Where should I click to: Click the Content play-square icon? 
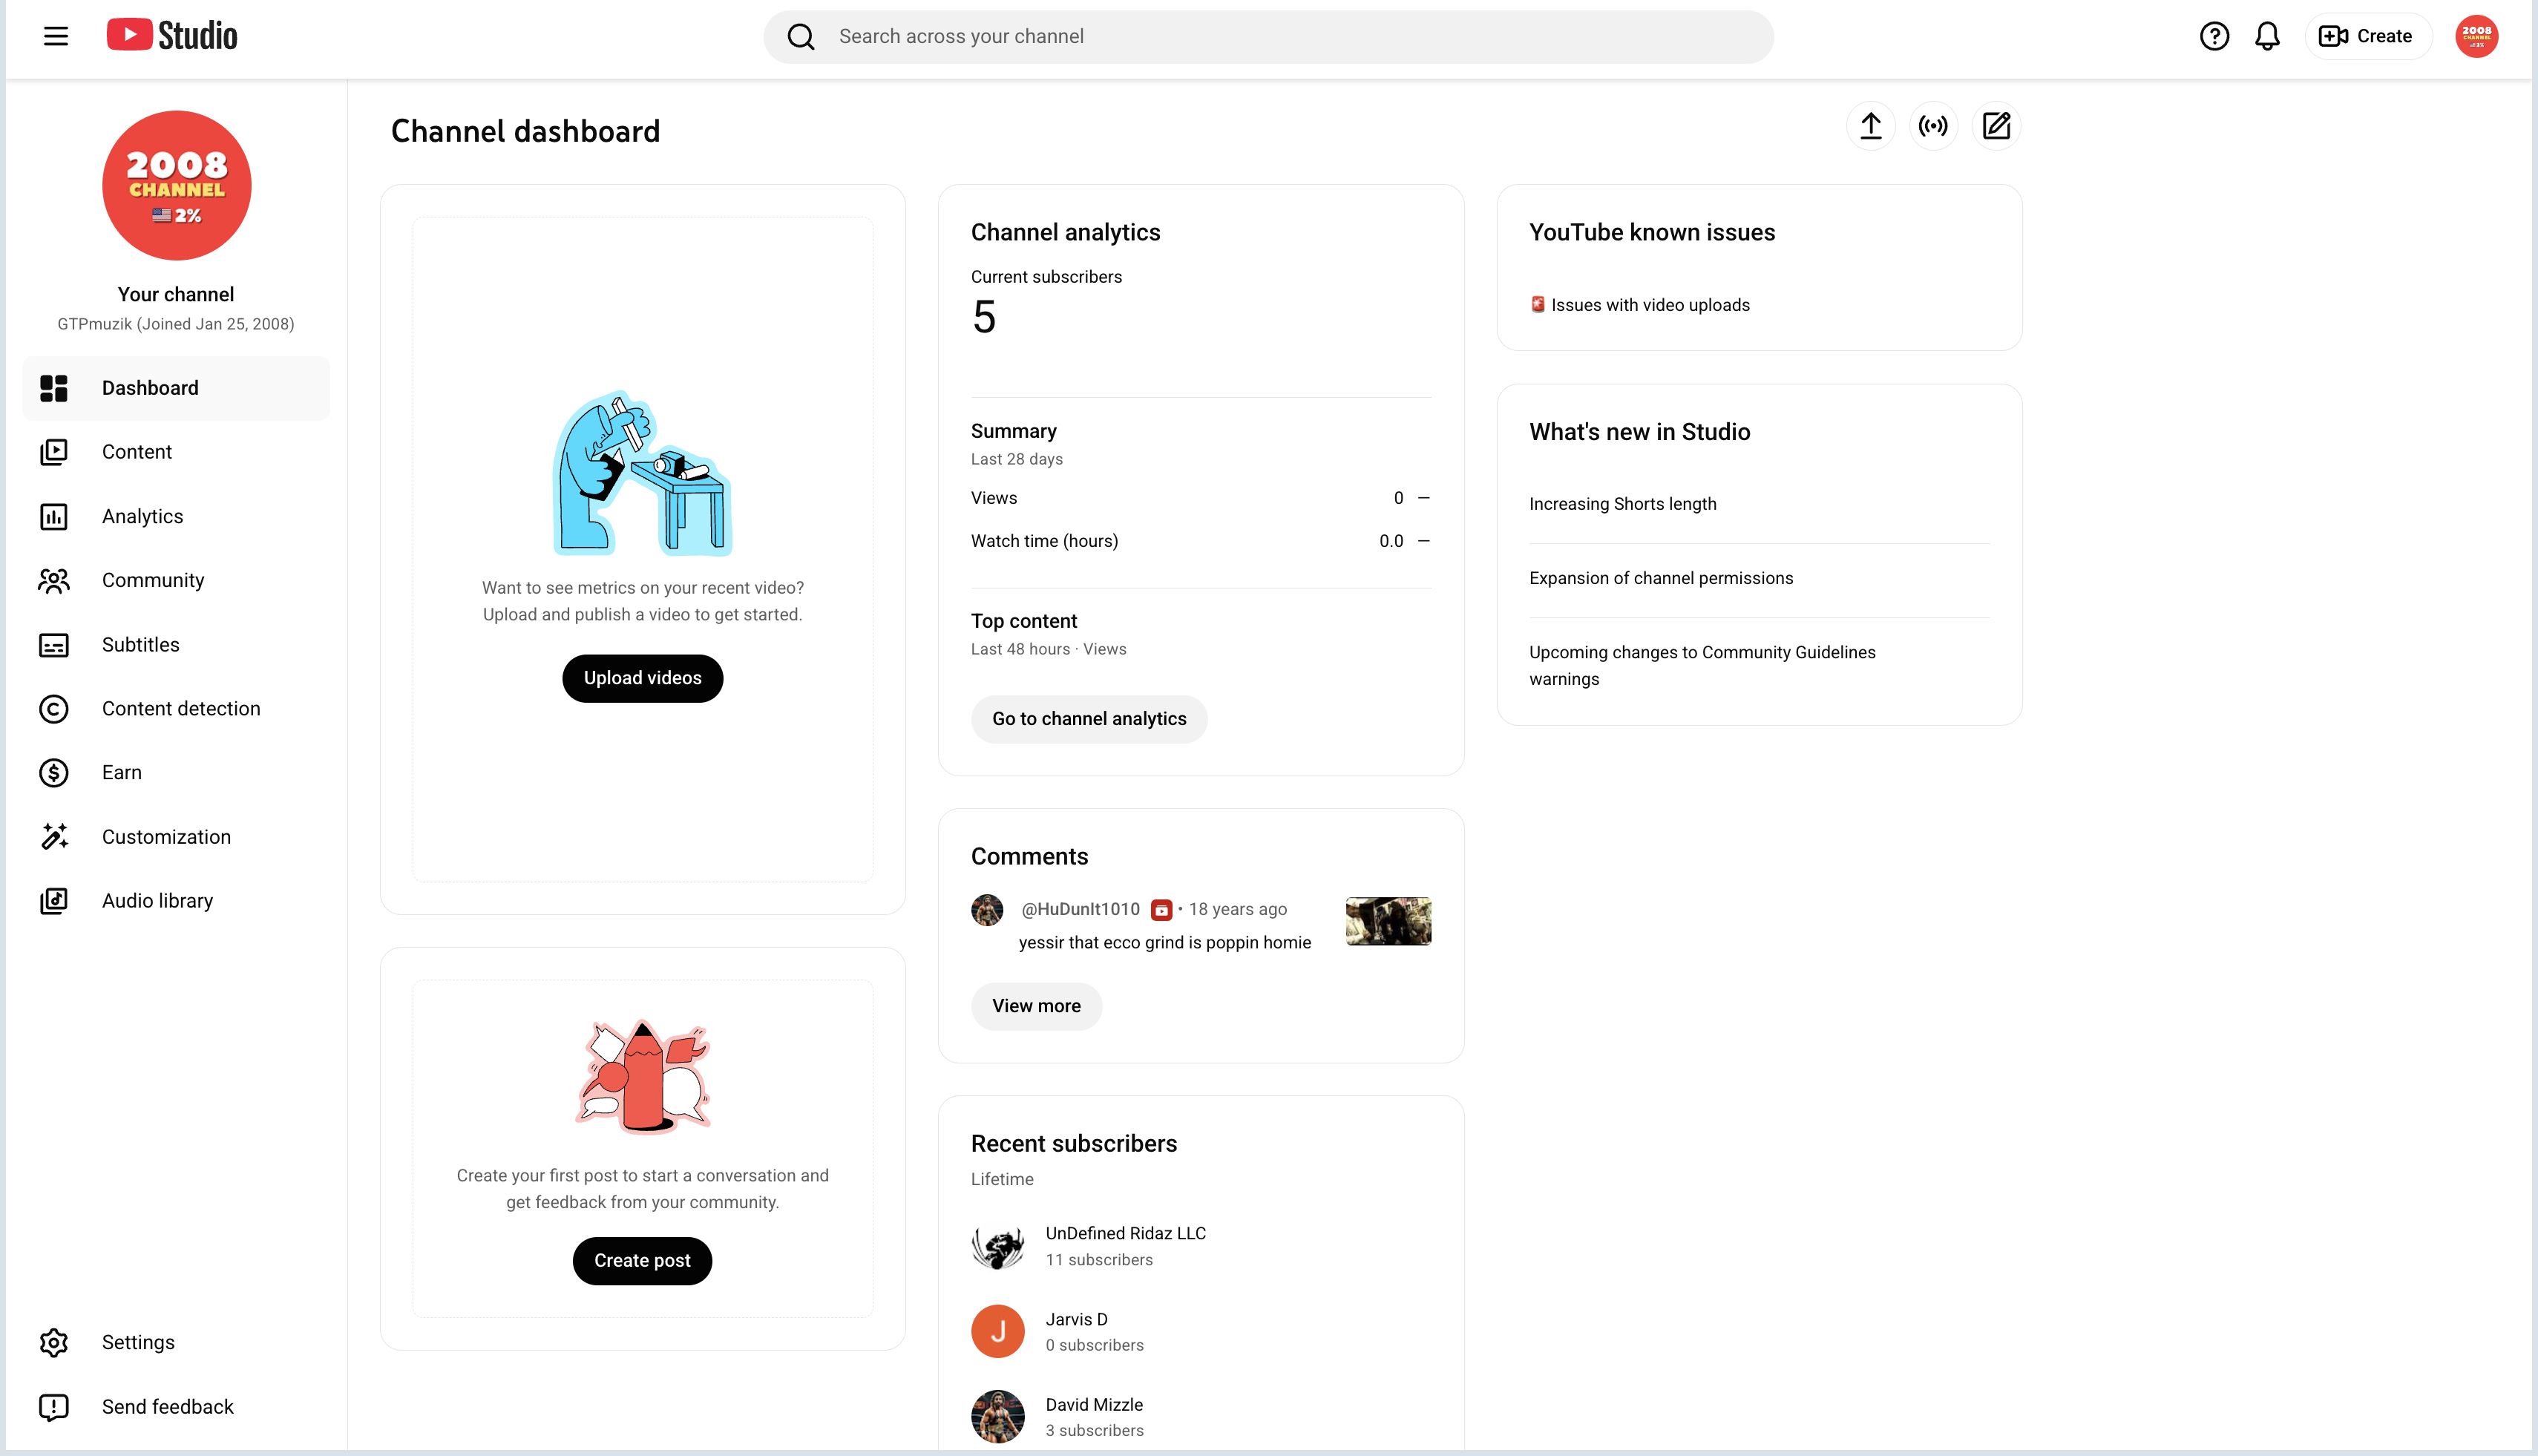coord(54,452)
